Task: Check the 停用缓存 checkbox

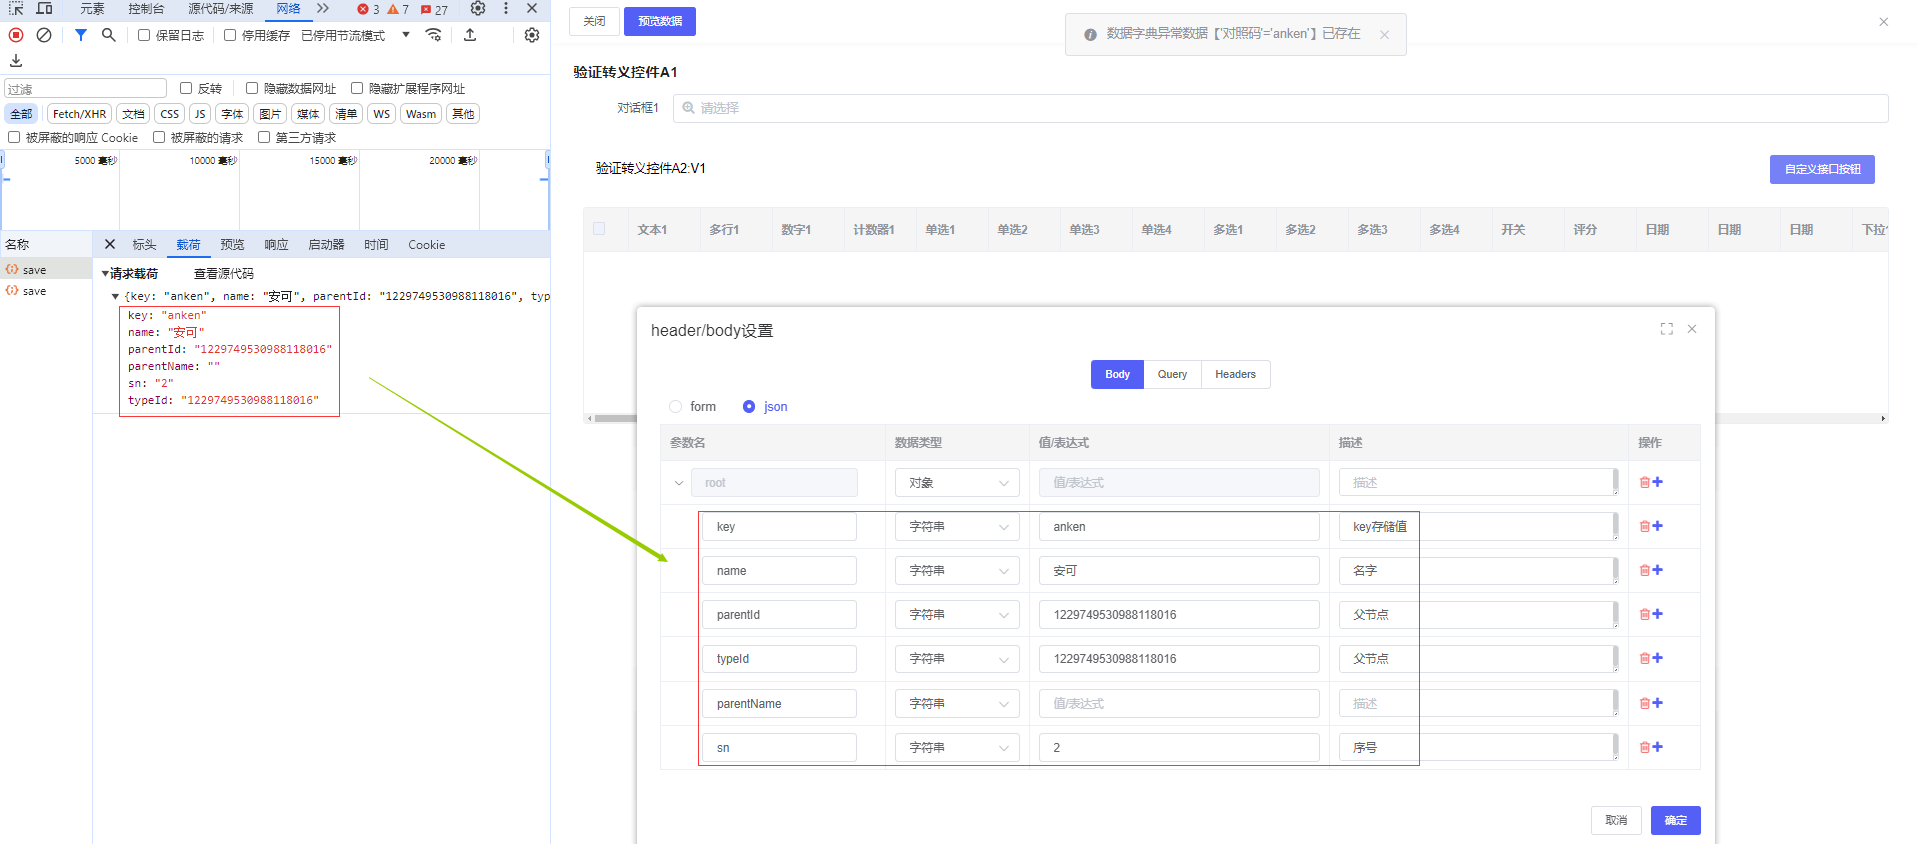Action: point(230,35)
